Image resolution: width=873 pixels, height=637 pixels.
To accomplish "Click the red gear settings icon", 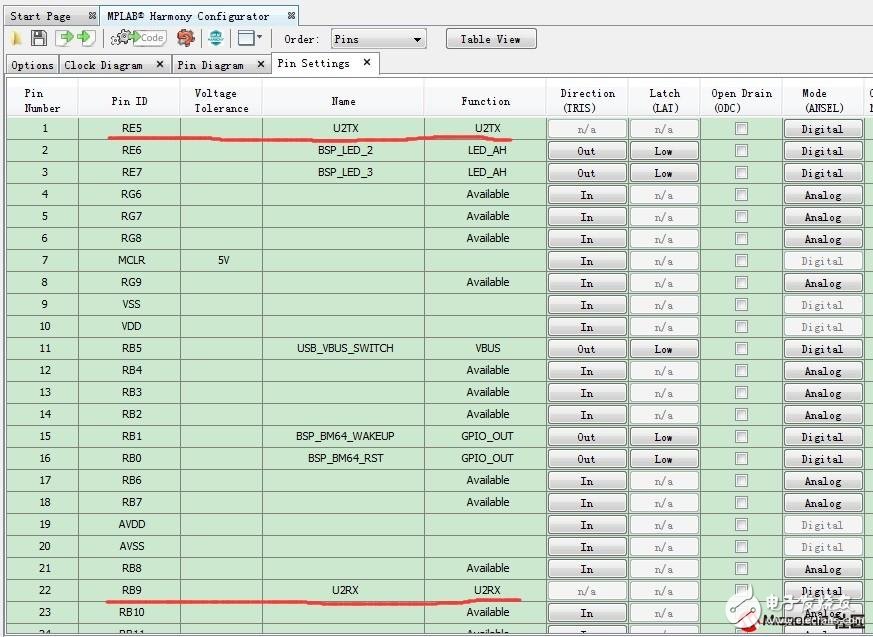I will [x=185, y=38].
